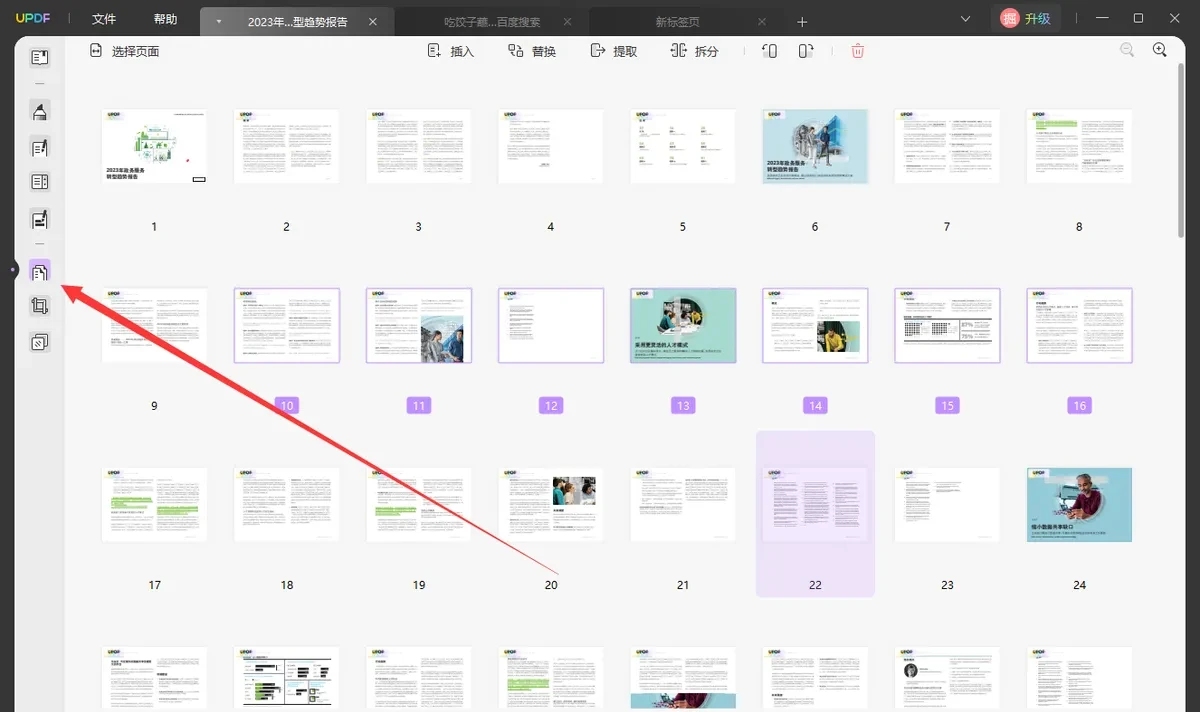Open the 帮助 menu
Image resolution: width=1200 pixels, height=712 pixels.
[166, 19]
